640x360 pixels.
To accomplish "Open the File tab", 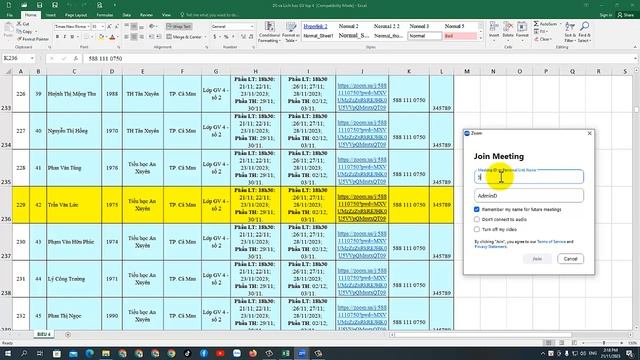I will tap(10, 15).
